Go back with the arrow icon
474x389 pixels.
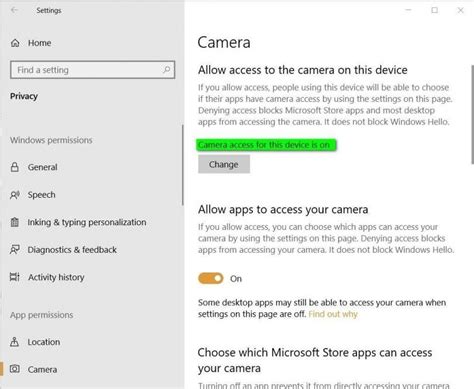tap(14, 10)
